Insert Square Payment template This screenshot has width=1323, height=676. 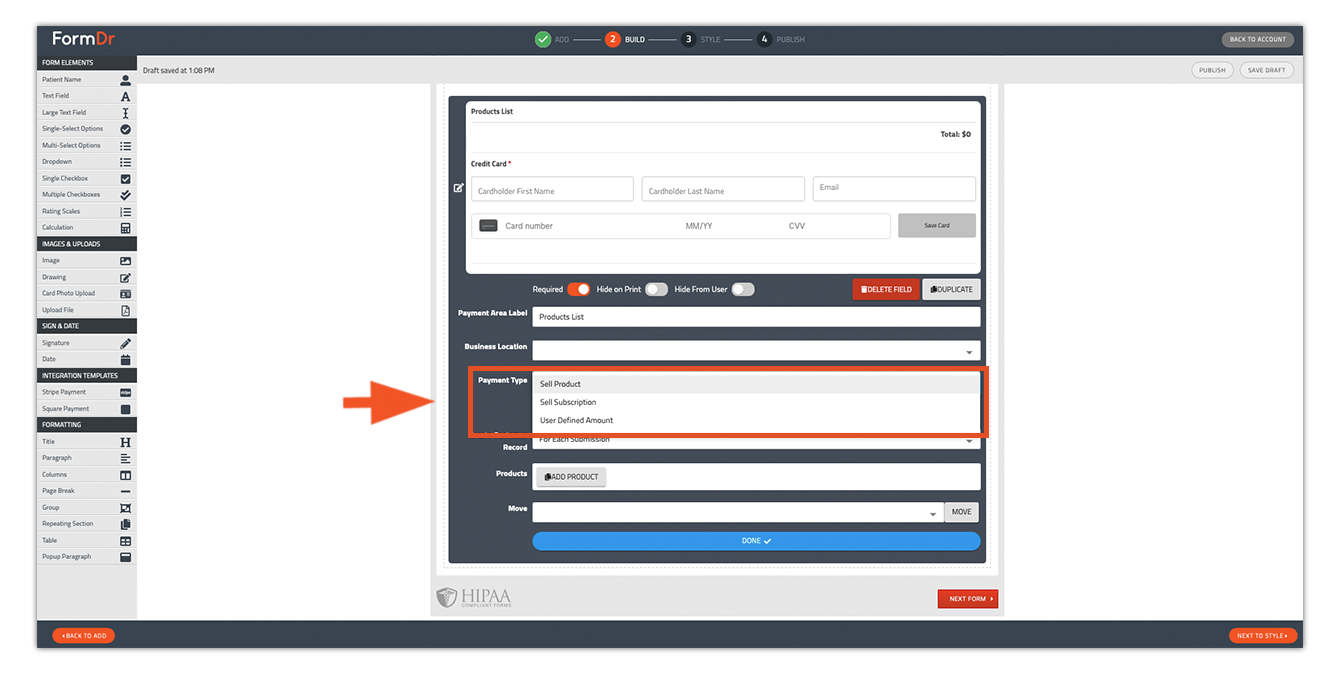click(86, 409)
